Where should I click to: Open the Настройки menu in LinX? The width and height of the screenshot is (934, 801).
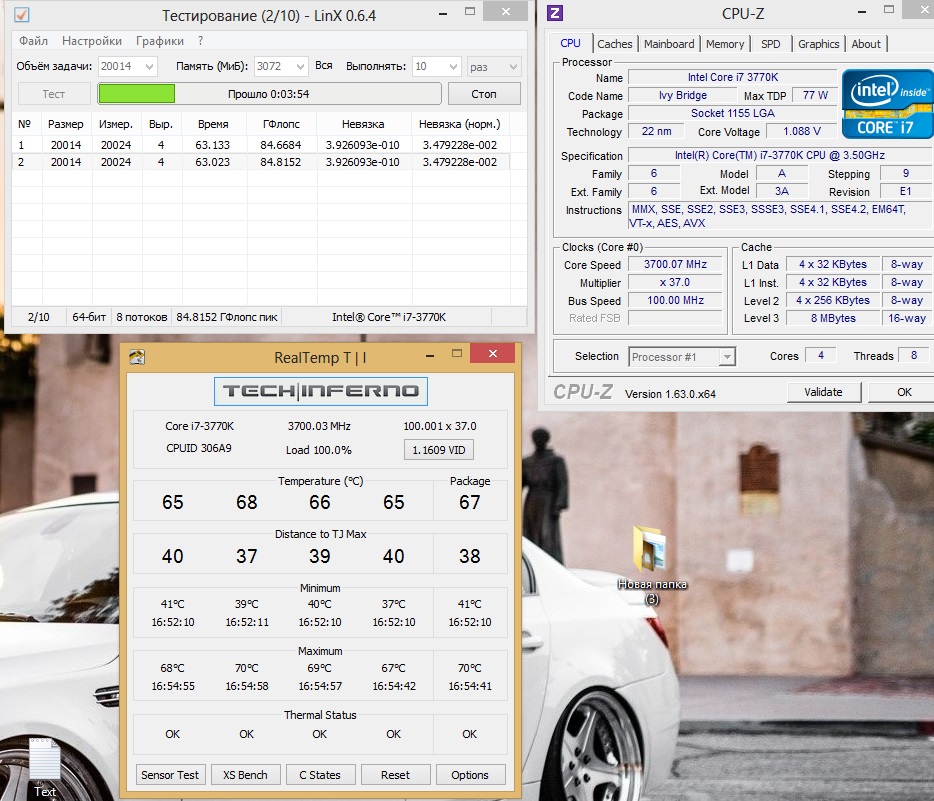click(92, 41)
